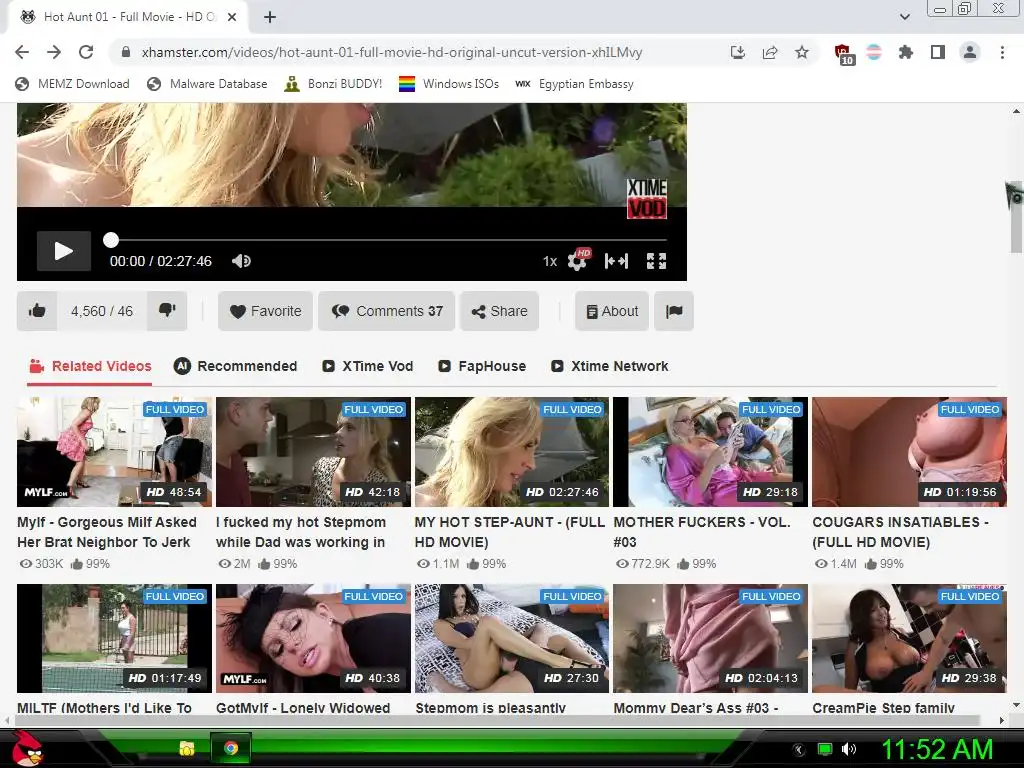Reload the current page
1024x768 pixels.
(86, 52)
